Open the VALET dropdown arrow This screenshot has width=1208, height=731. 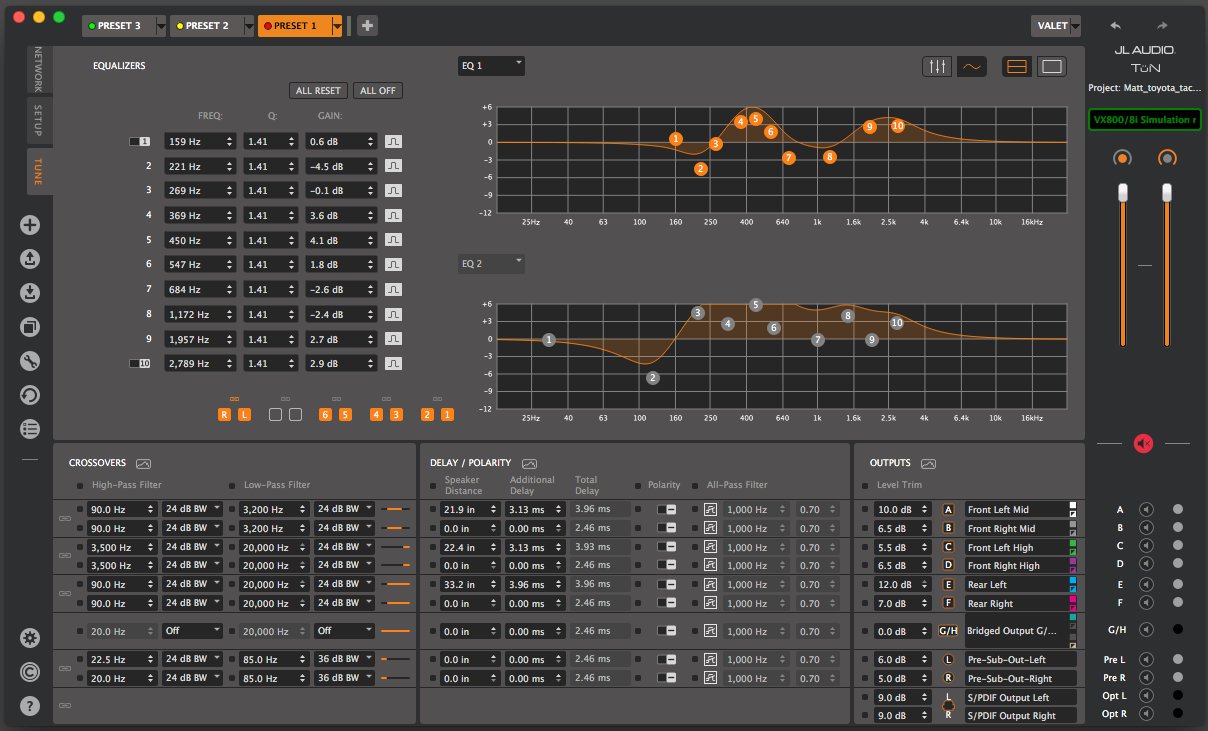1074,26
